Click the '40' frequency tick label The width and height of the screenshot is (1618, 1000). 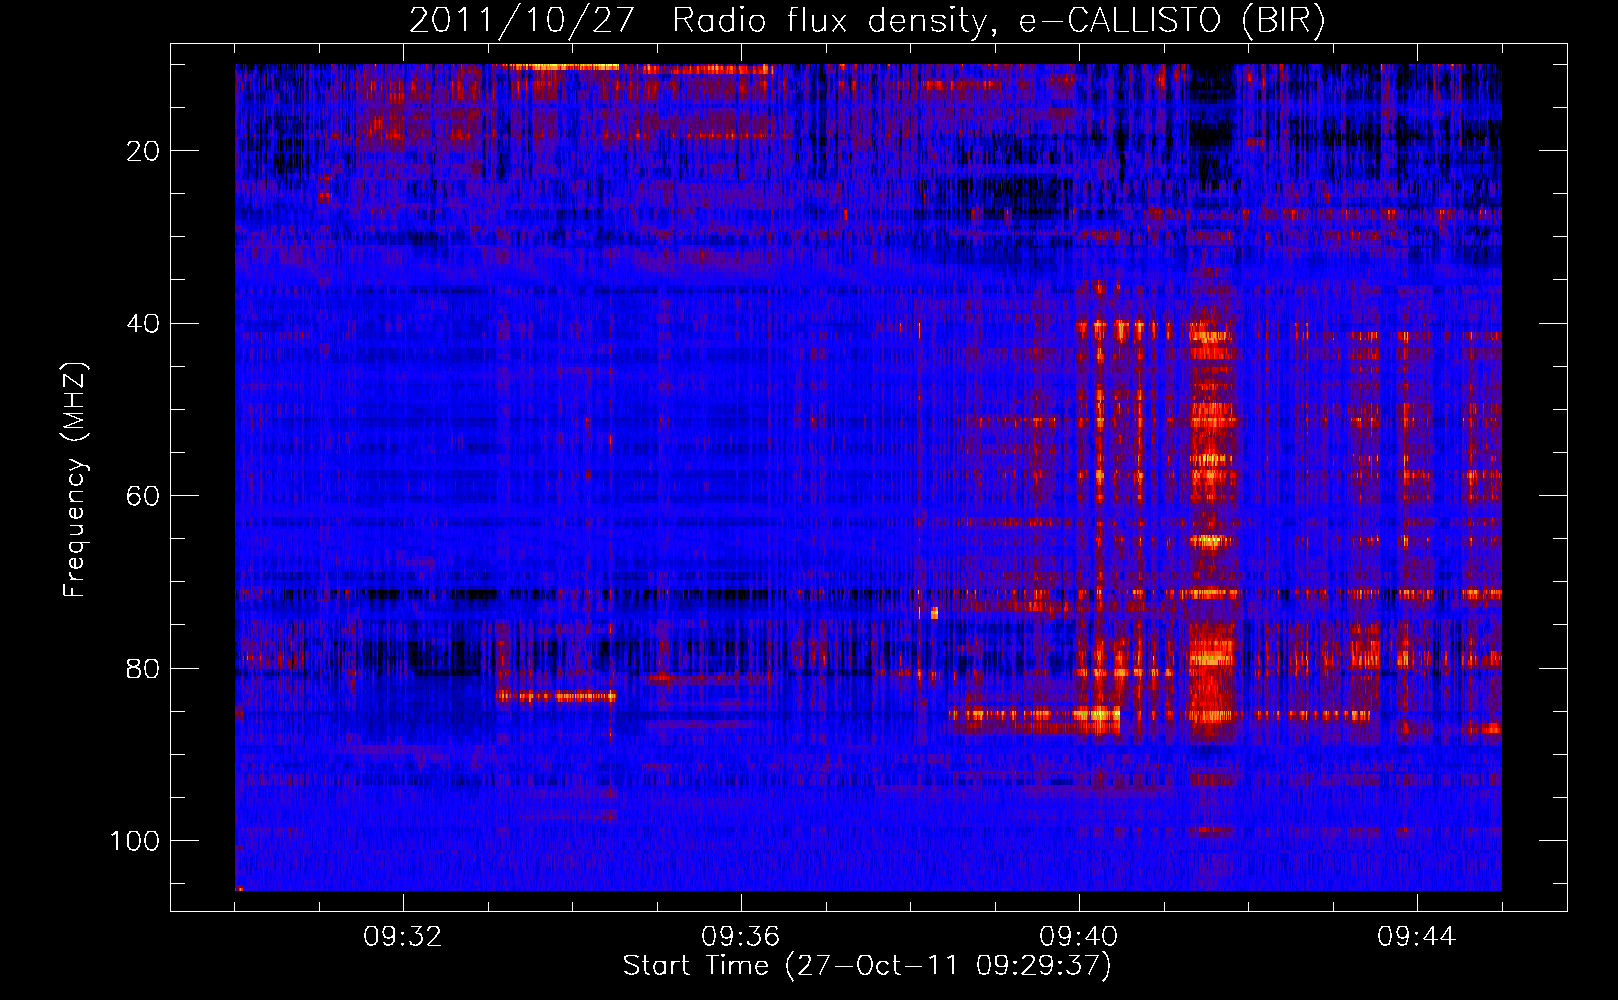[x=143, y=324]
